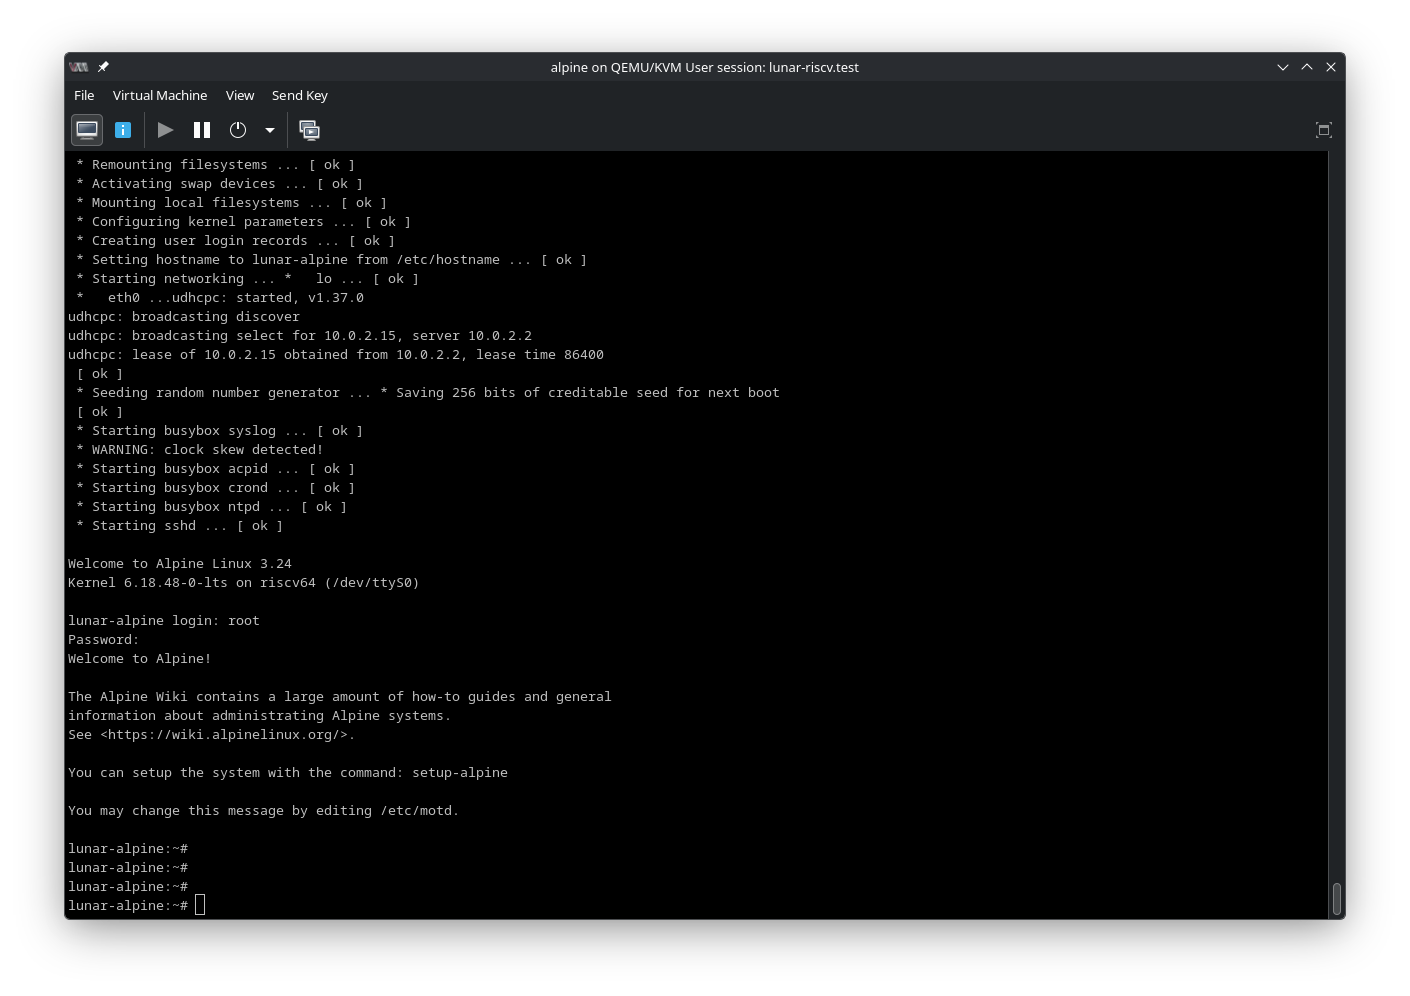Click the window title 'alpine on QEMU/KVM User session'

[705, 67]
